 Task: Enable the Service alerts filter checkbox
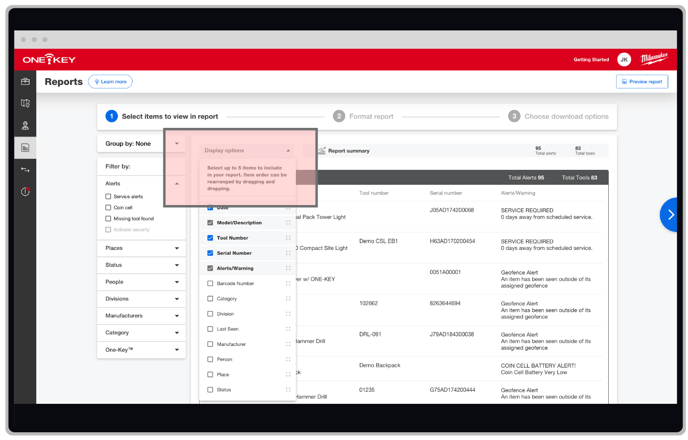coord(108,197)
